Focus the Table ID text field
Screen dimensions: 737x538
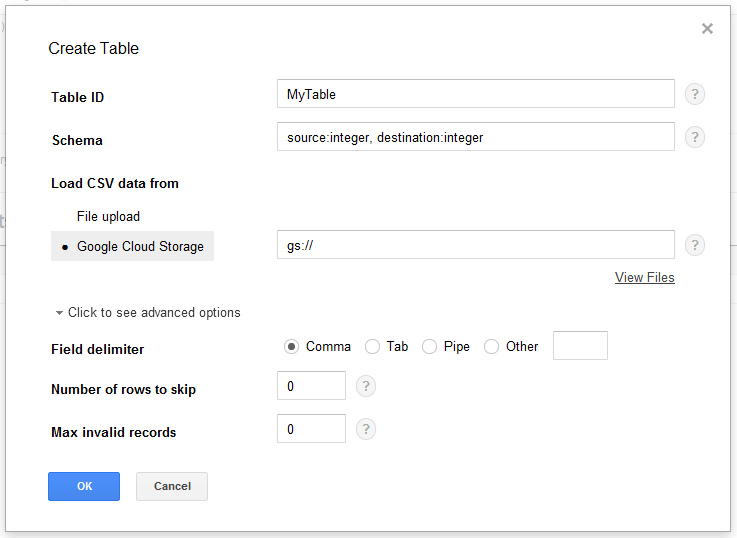(475, 94)
